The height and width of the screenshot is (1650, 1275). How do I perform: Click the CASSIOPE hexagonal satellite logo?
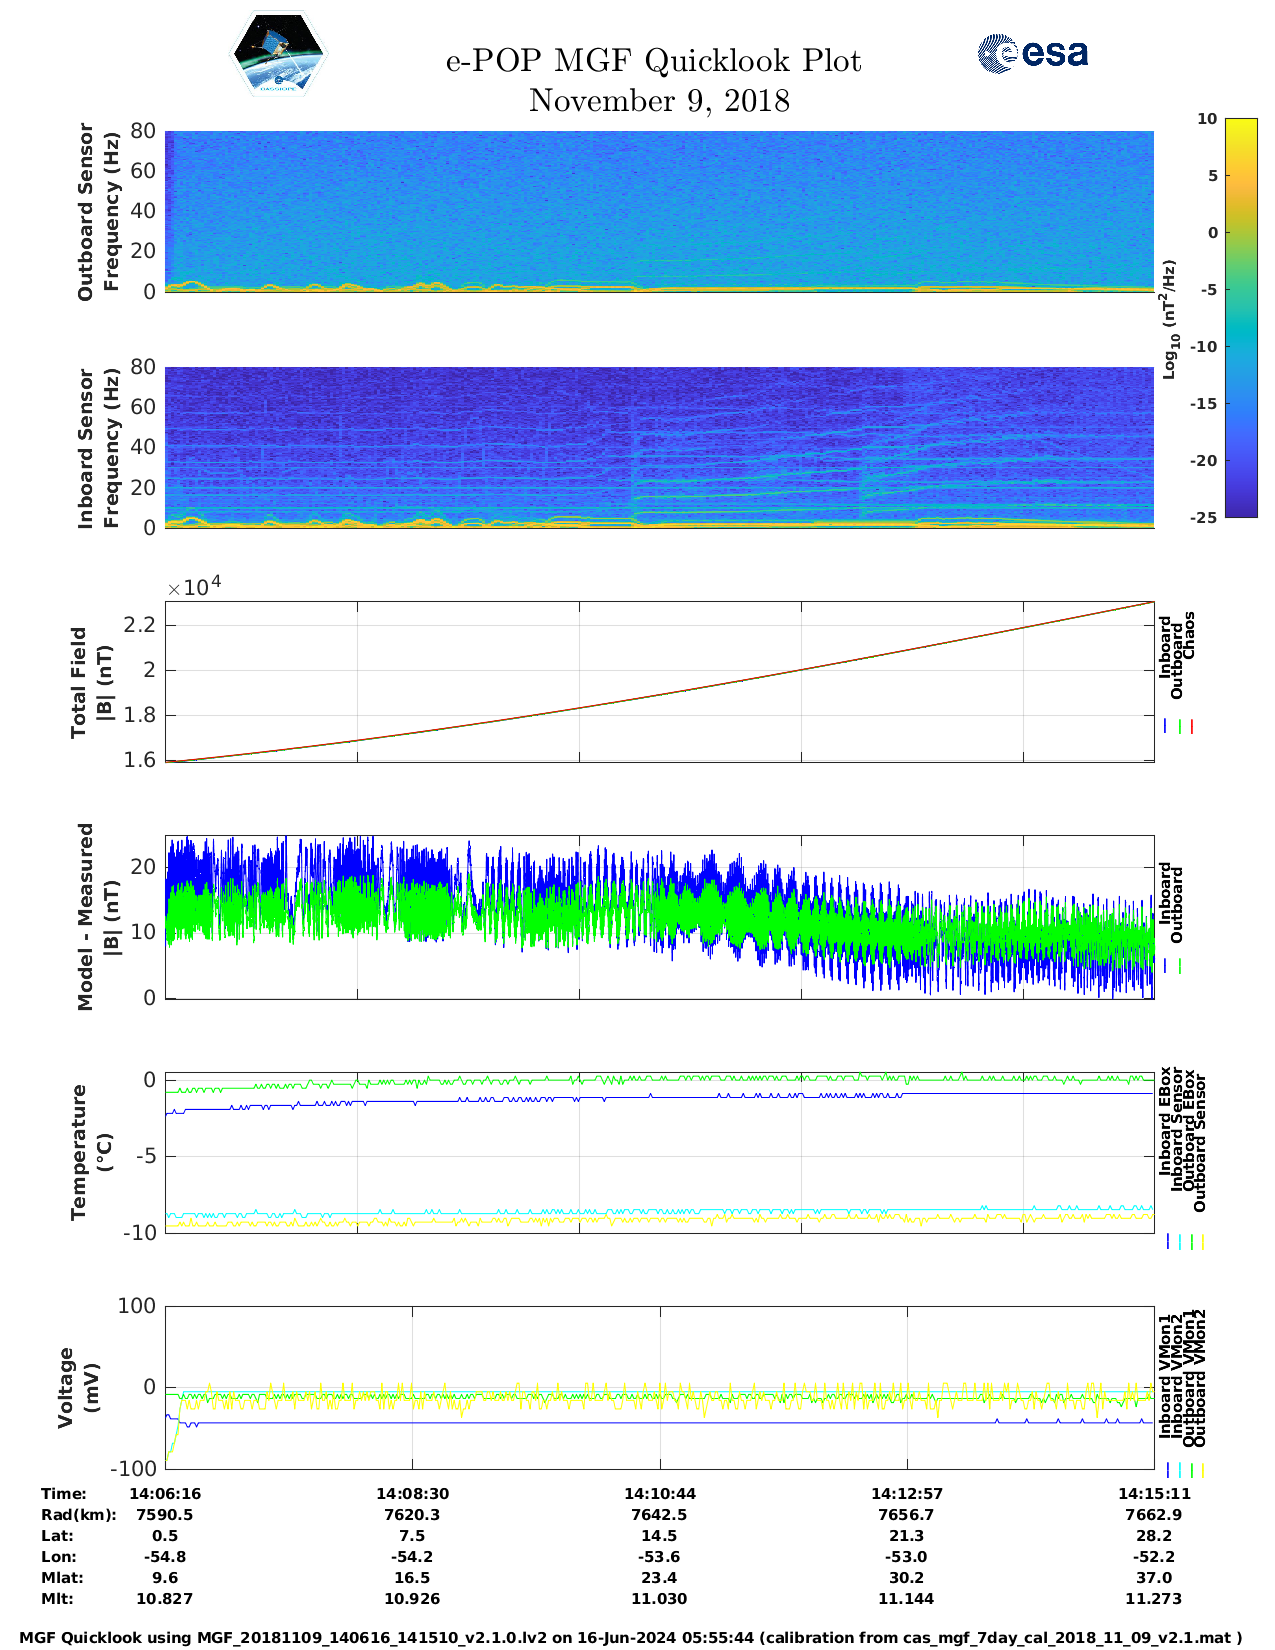click(x=278, y=54)
